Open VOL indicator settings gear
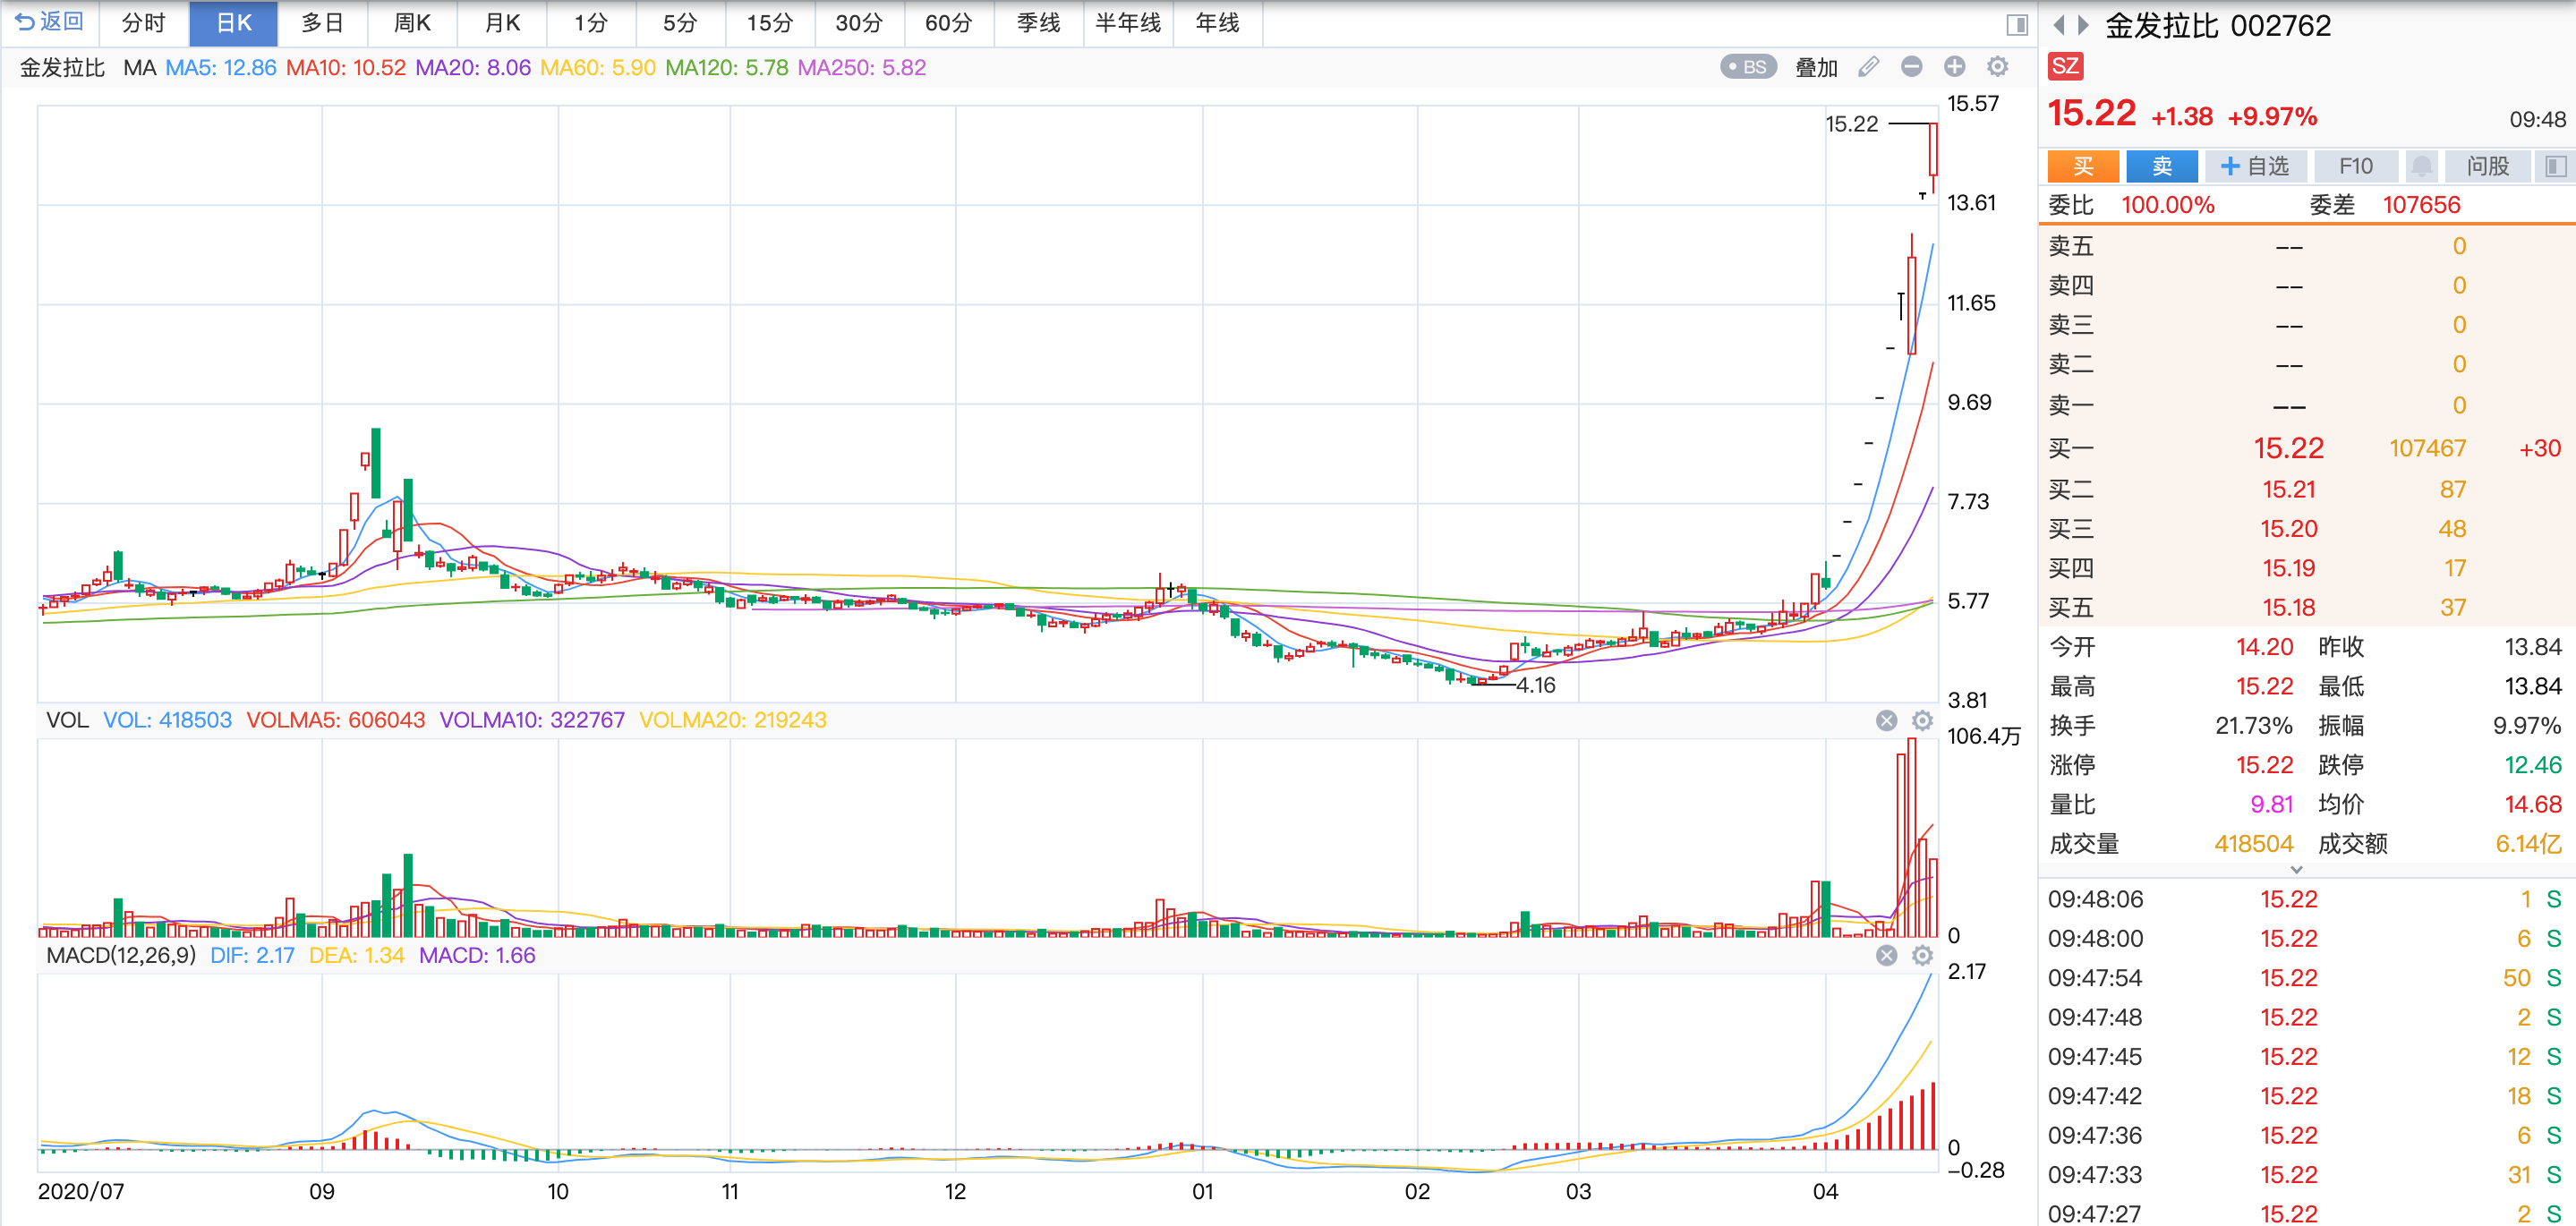 click(x=1922, y=721)
